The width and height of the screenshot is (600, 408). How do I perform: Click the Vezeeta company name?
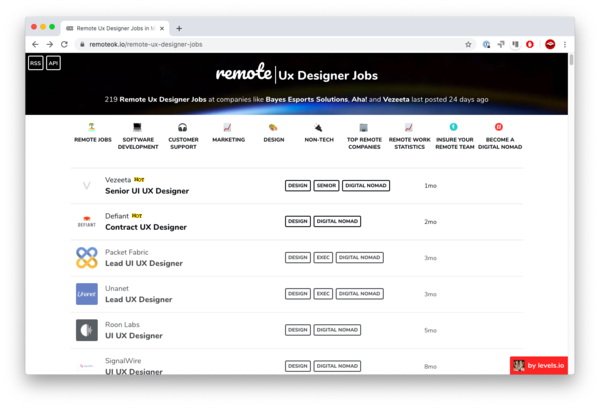click(118, 180)
